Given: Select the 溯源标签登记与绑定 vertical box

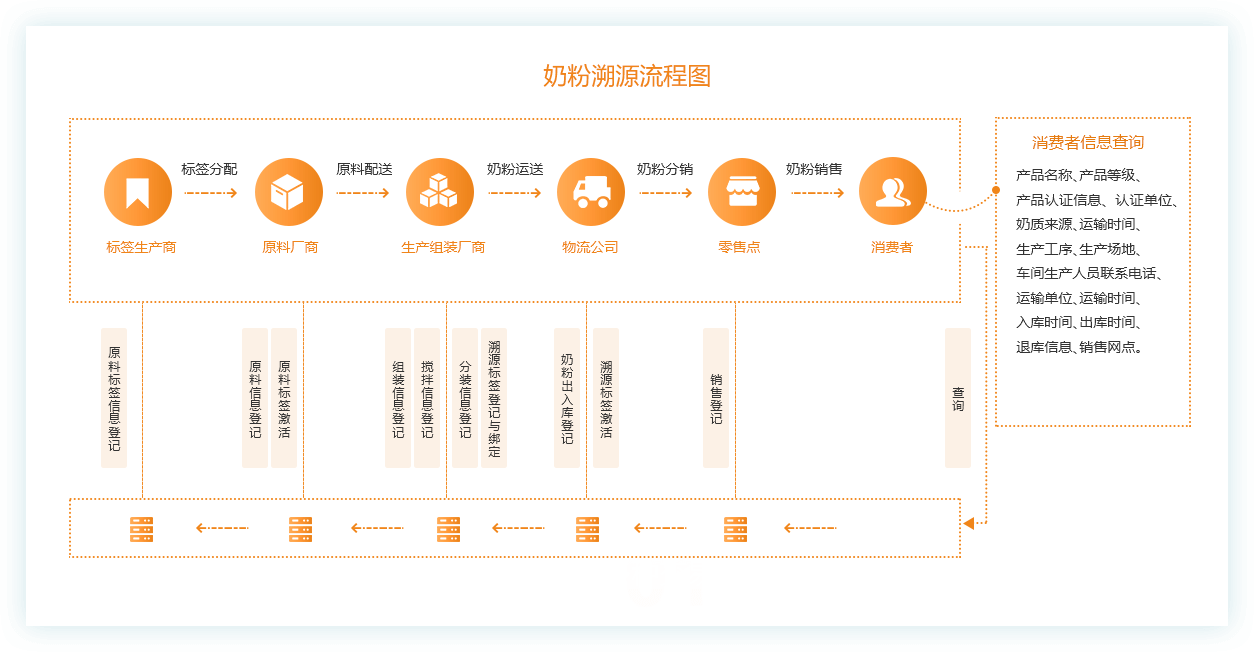Looking at the screenshot, I should click(494, 398).
